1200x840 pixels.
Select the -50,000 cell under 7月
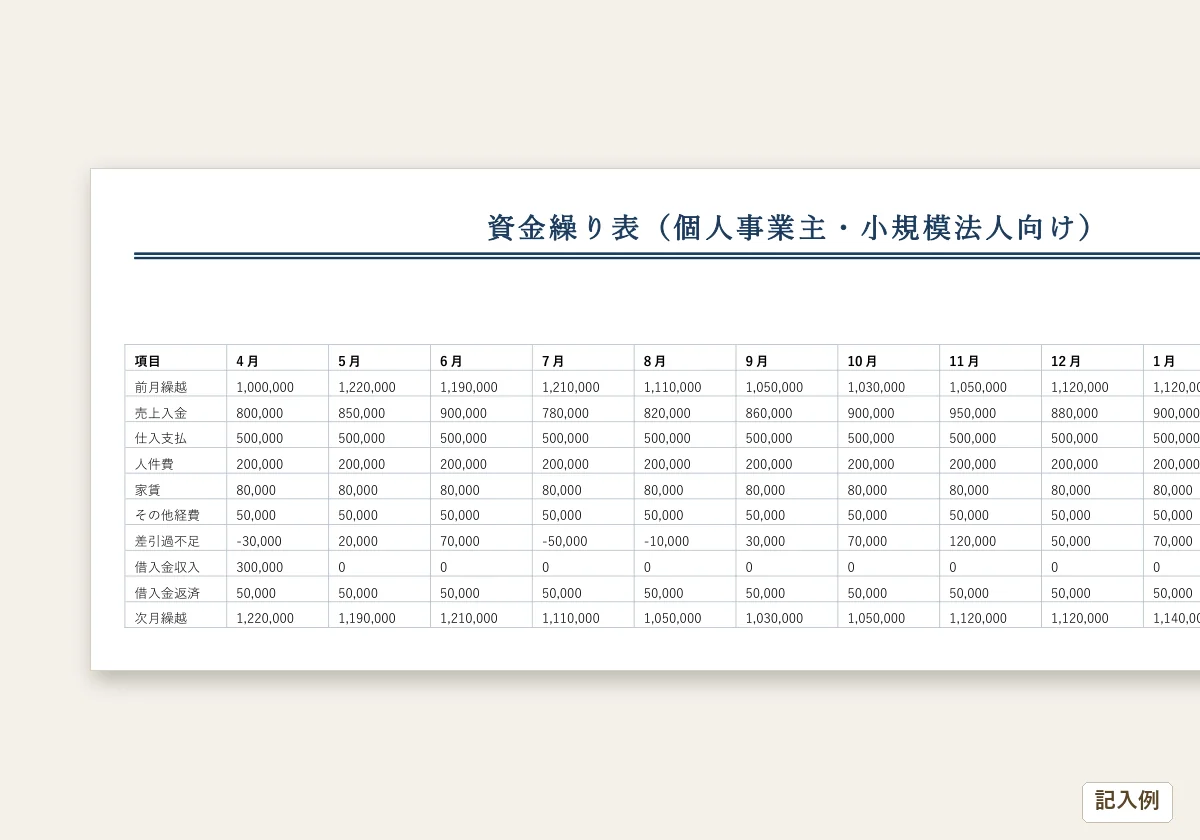coord(584,539)
